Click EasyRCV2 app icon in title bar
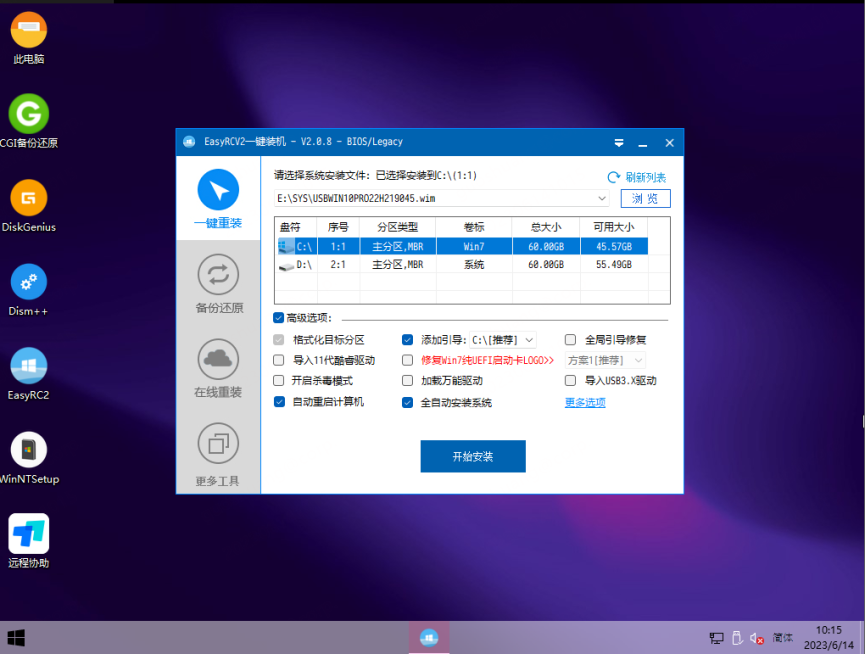Viewport: 865px width, 654px height. (189, 142)
